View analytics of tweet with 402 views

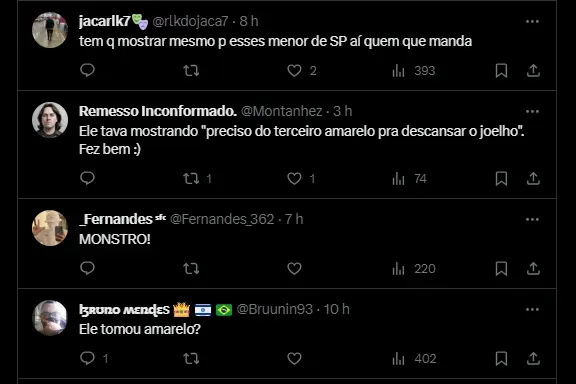click(x=414, y=359)
